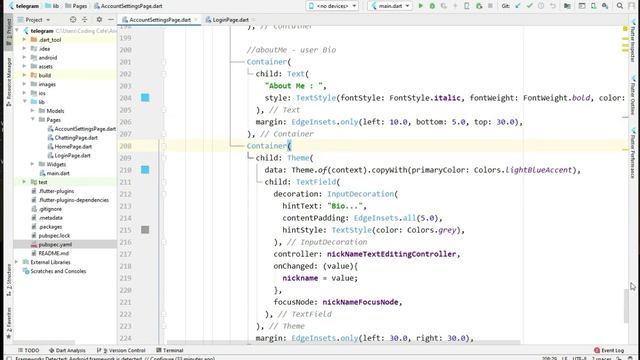Click the editor vertical scrollbar
640x360 pixels.
[x=626, y=305]
